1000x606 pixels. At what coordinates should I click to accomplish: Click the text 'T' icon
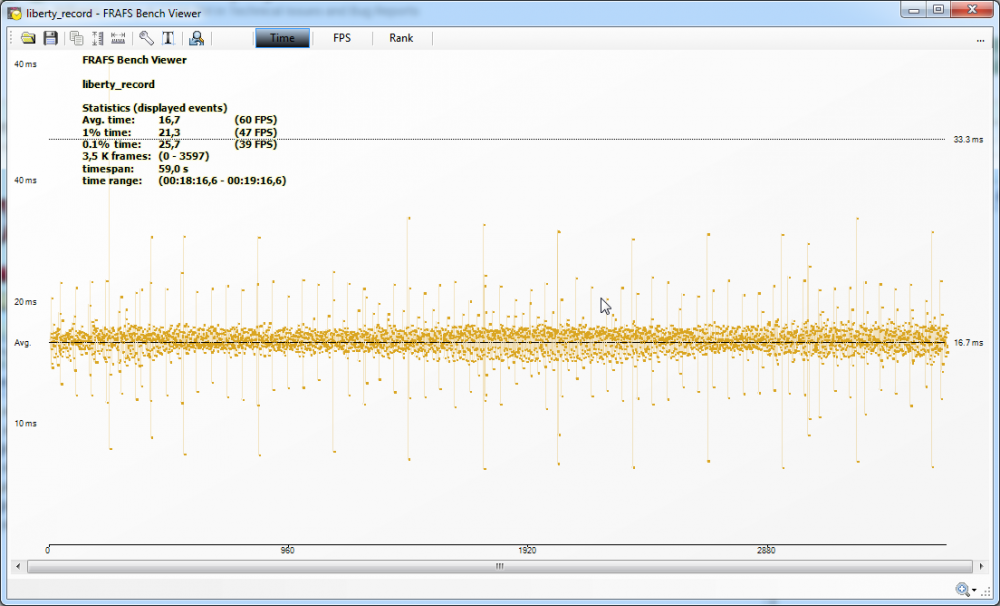tap(168, 38)
